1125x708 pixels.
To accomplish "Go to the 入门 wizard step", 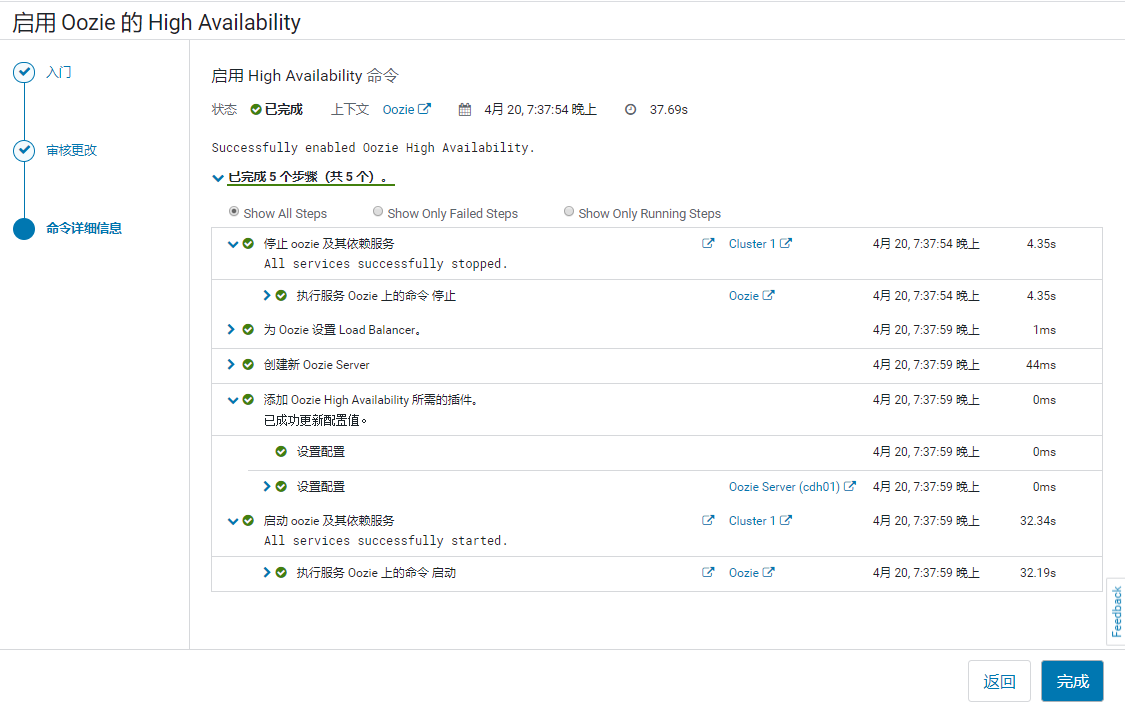I will click(59, 72).
